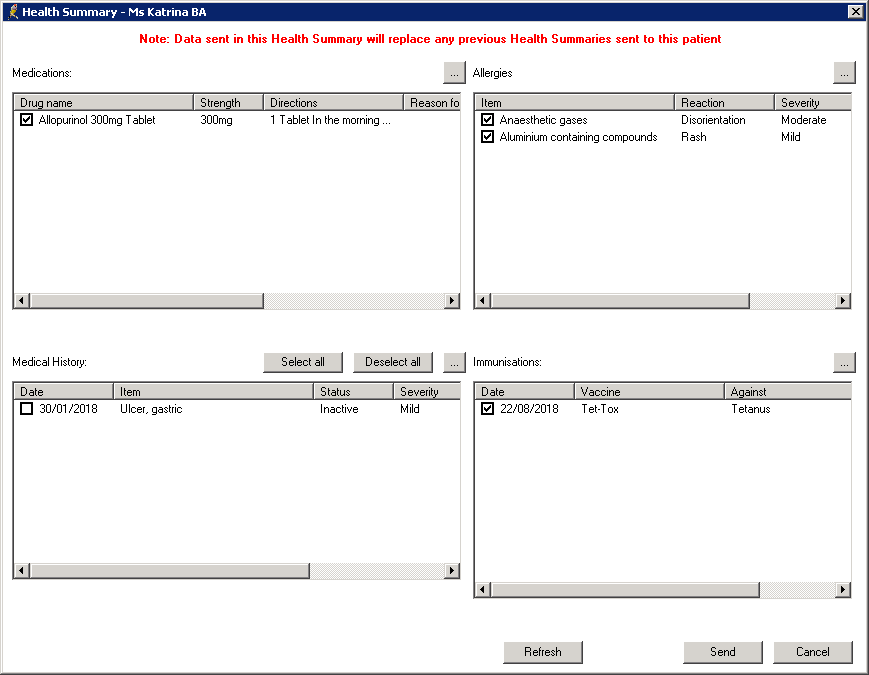Uncheck the 22/08/2018 Tet-Tox immunisation checkbox
This screenshot has height=675, width=869.
tap(488, 409)
